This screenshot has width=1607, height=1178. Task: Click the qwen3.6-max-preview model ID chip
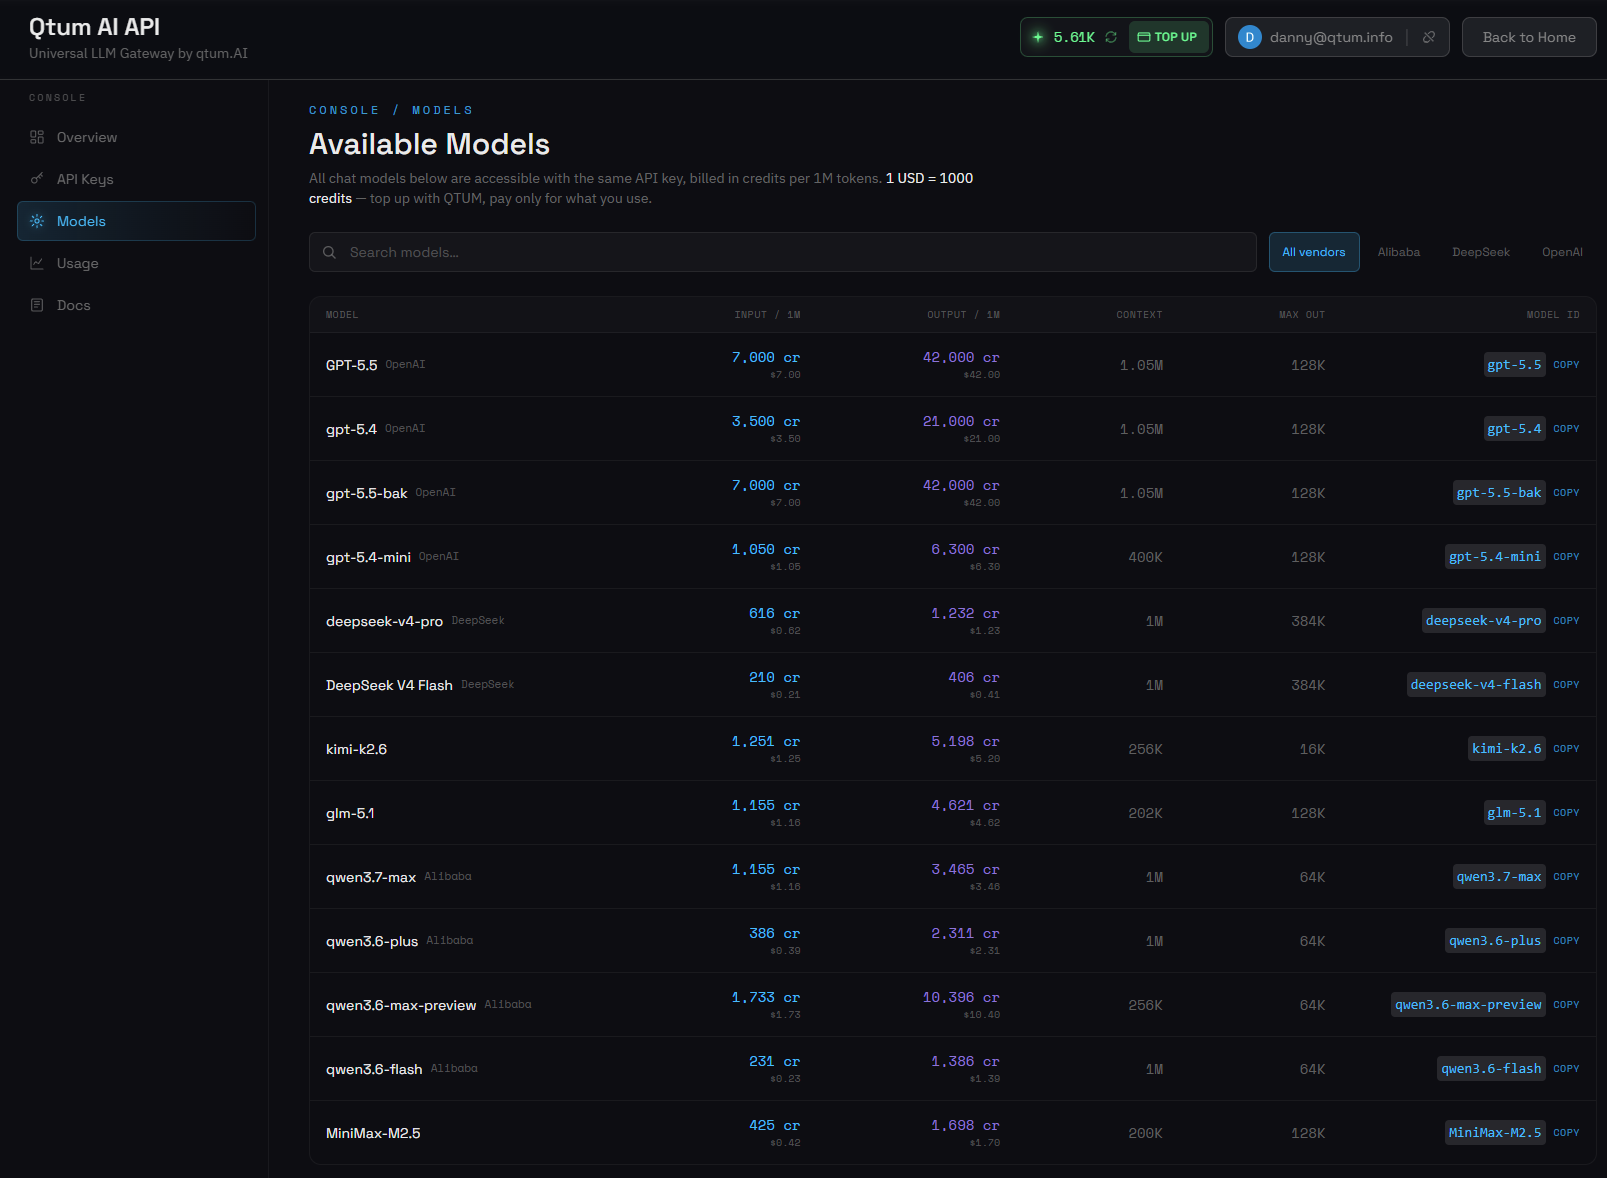1468,1005
